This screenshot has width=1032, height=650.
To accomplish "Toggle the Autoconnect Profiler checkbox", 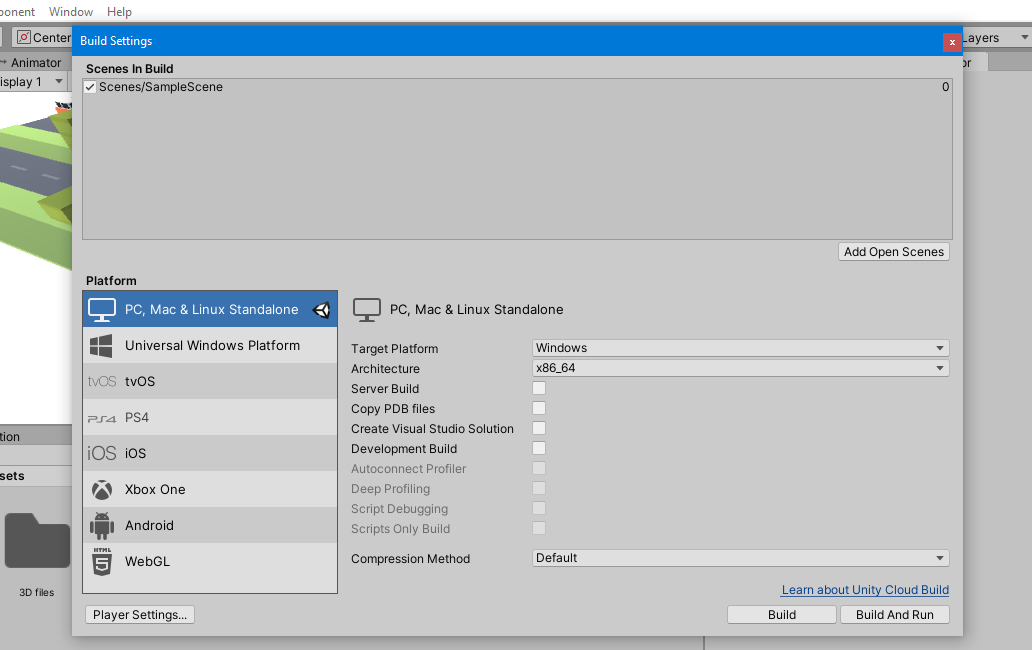I will (x=539, y=468).
